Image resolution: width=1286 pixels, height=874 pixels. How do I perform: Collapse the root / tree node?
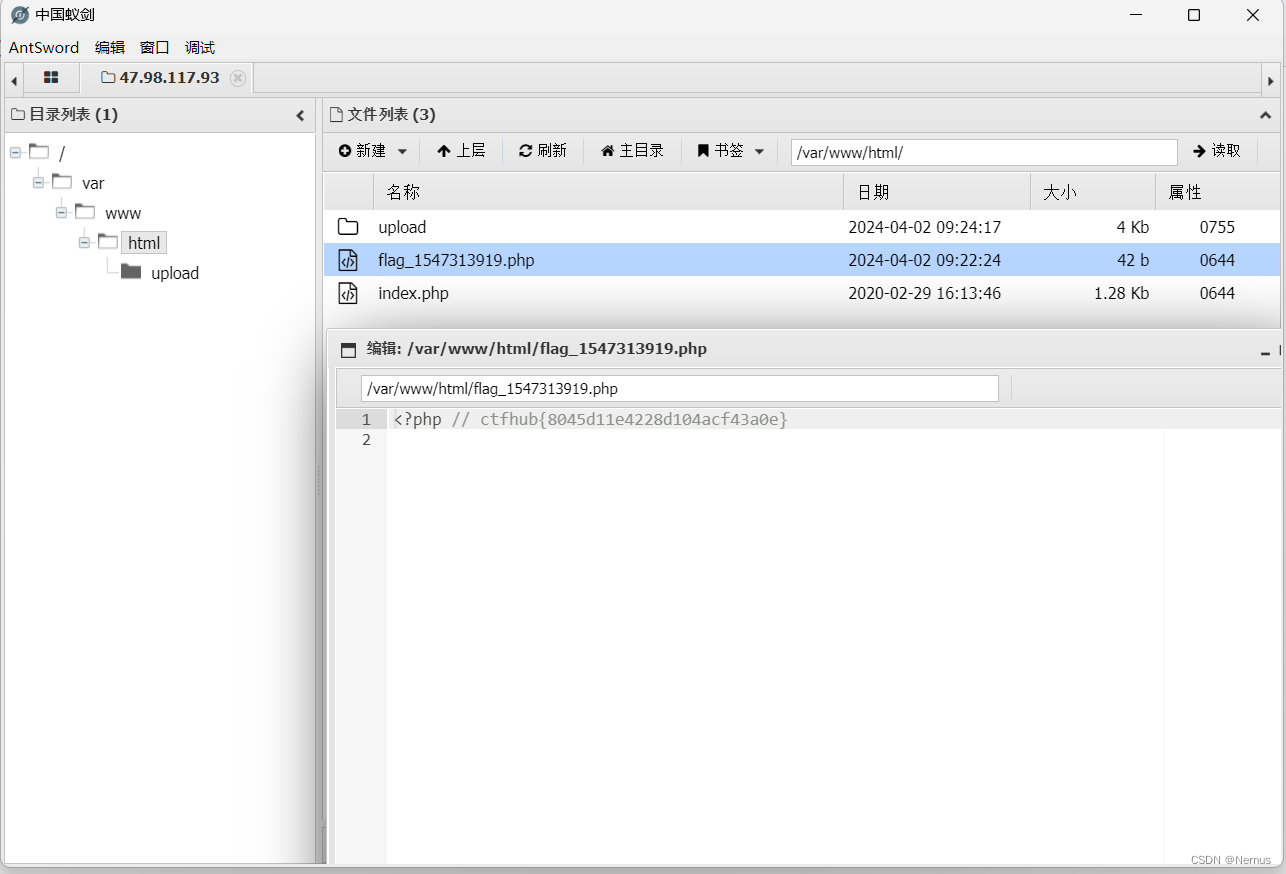15,153
